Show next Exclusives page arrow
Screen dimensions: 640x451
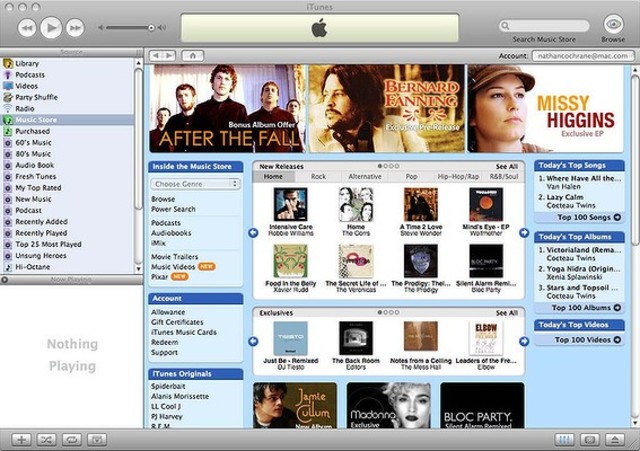click(x=524, y=341)
